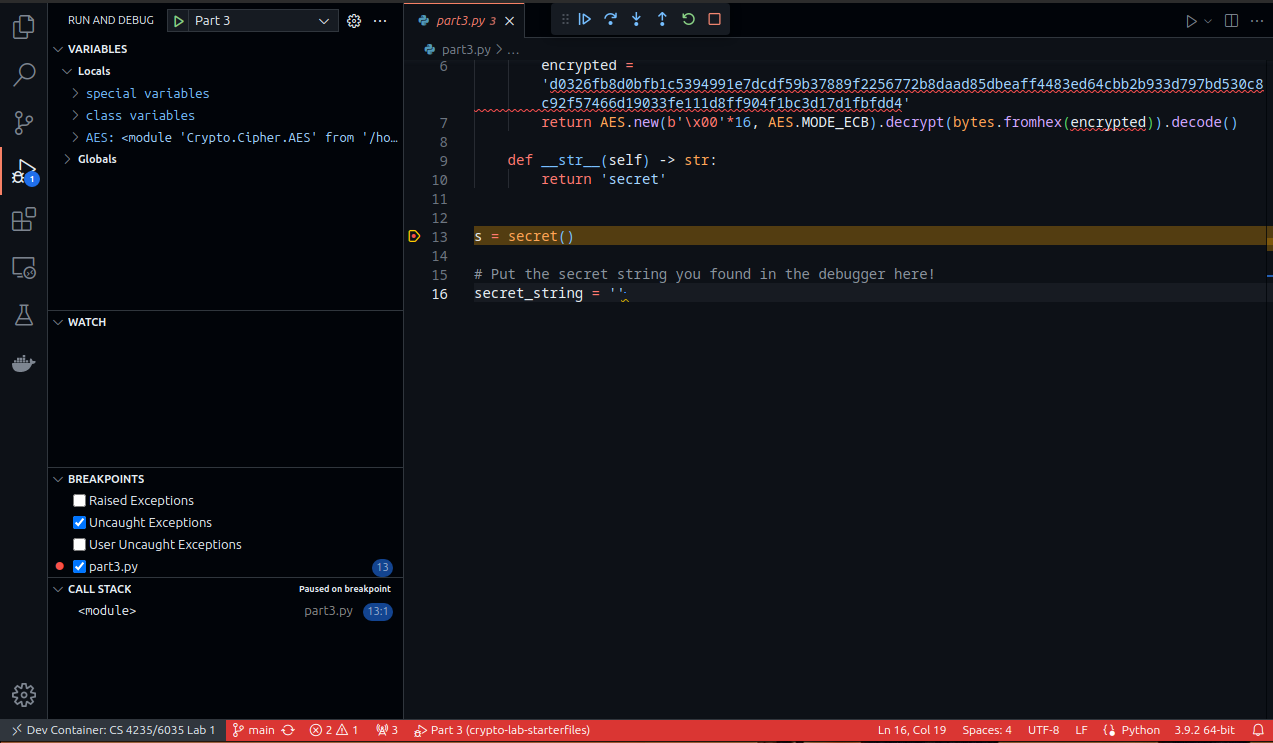Image resolution: width=1273 pixels, height=743 pixels.
Task: Click Ln 16, Col 19 position
Action: click(912, 730)
